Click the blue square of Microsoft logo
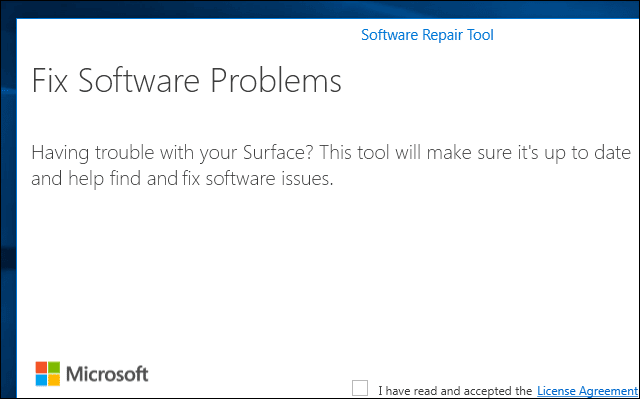Screen dimensions: 640x399 tap(41, 380)
